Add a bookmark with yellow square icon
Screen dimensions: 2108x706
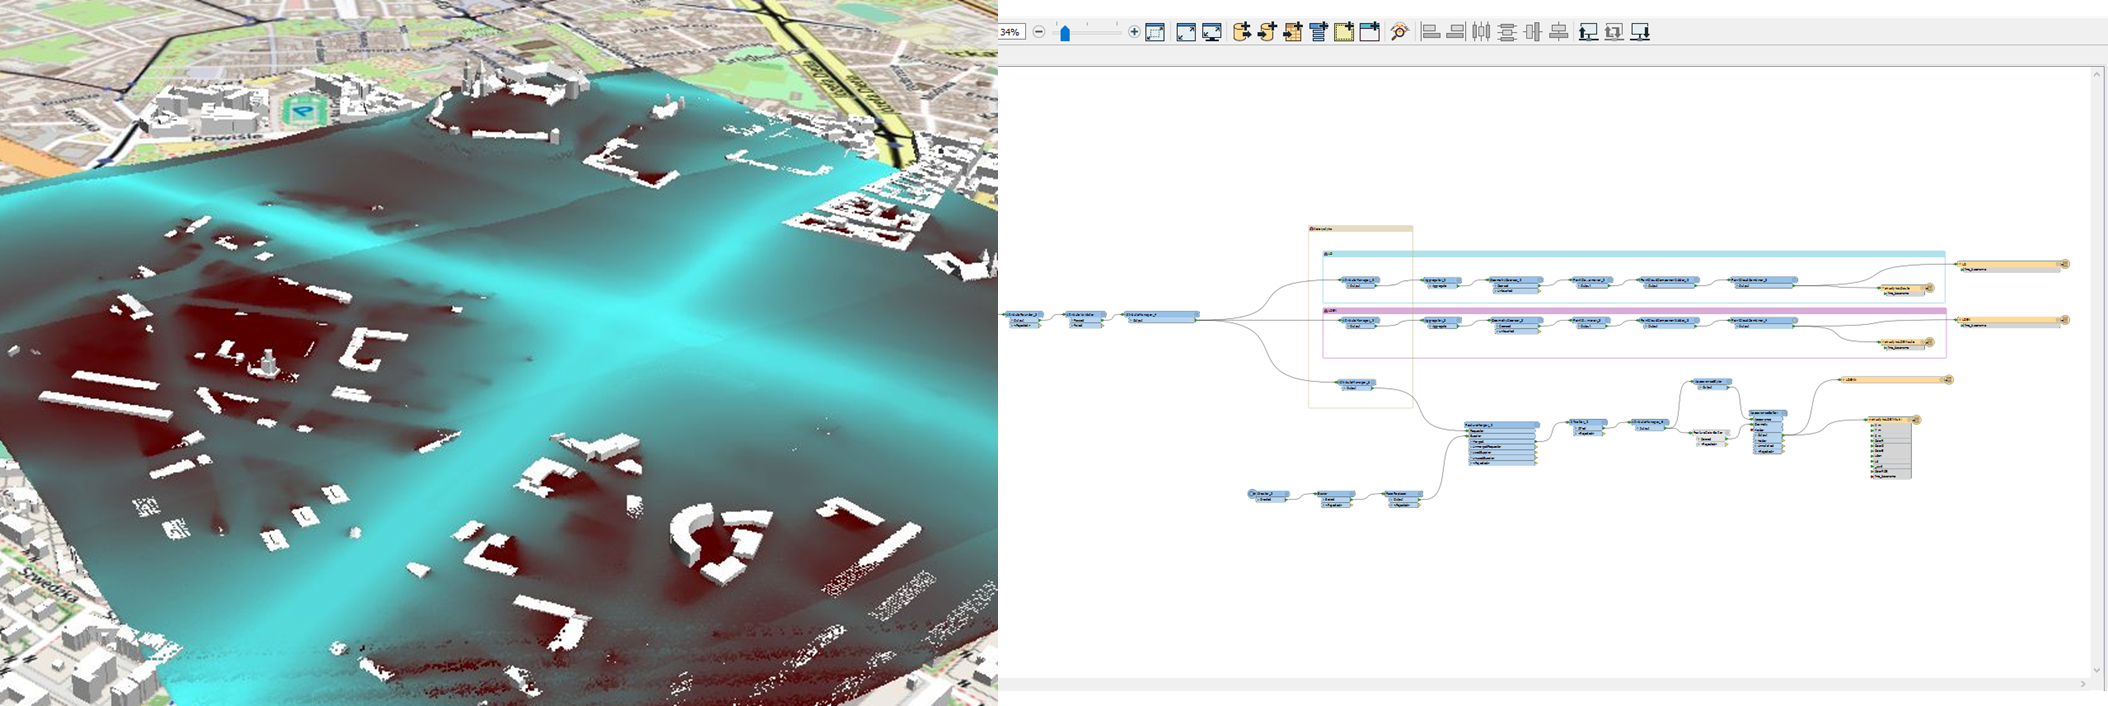pyautogui.click(x=1344, y=32)
